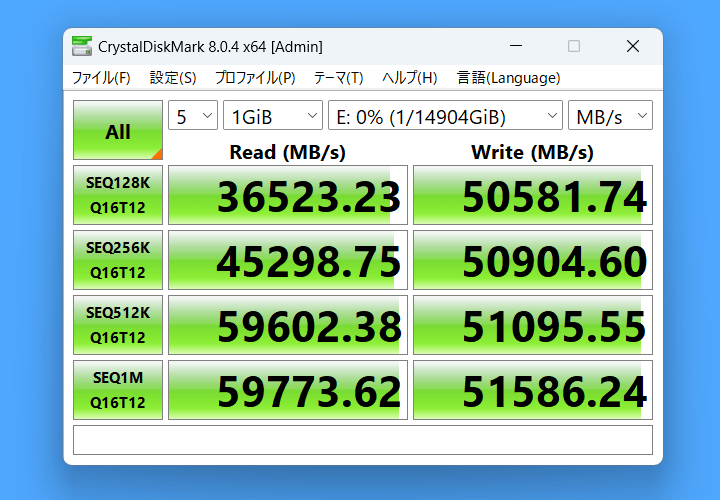The height and width of the screenshot is (500, 720).
Task: Open the 言語(Language) menu
Action: [508, 78]
